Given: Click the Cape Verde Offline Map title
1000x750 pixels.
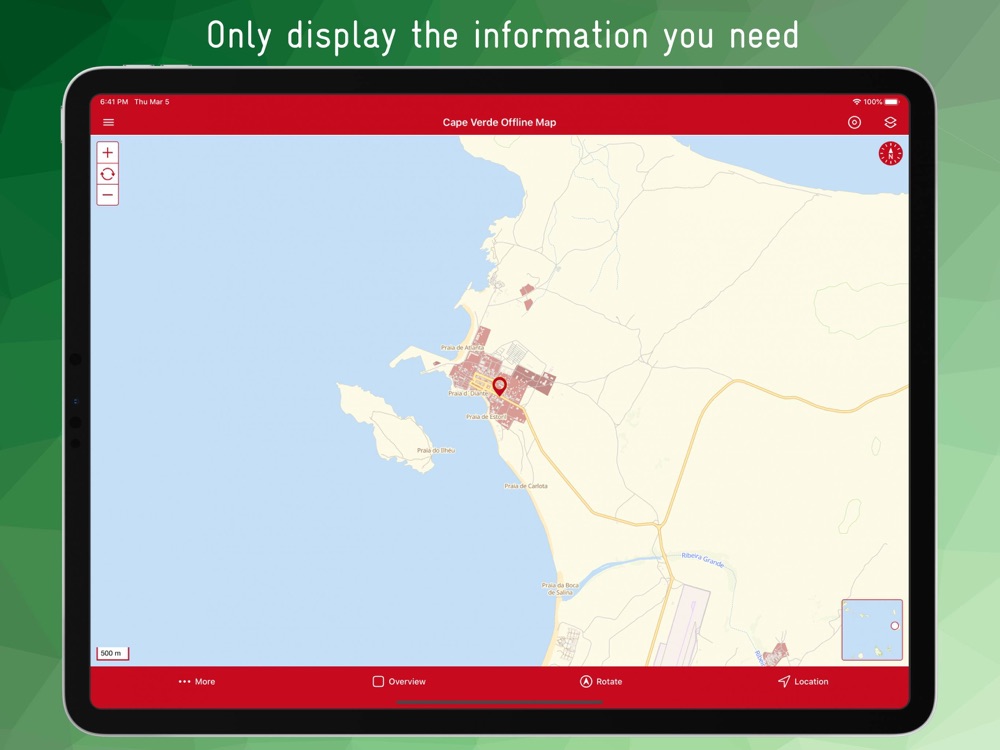Looking at the screenshot, I should [499, 122].
